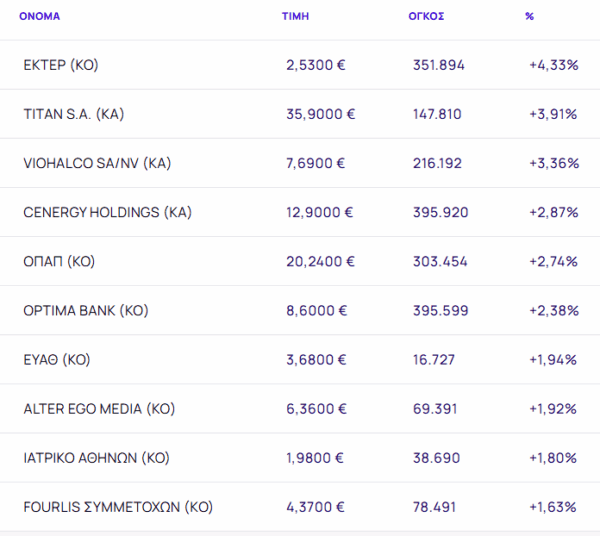
Task: Click the 78.491 volume for FOURLIS
Action: click(435, 506)
